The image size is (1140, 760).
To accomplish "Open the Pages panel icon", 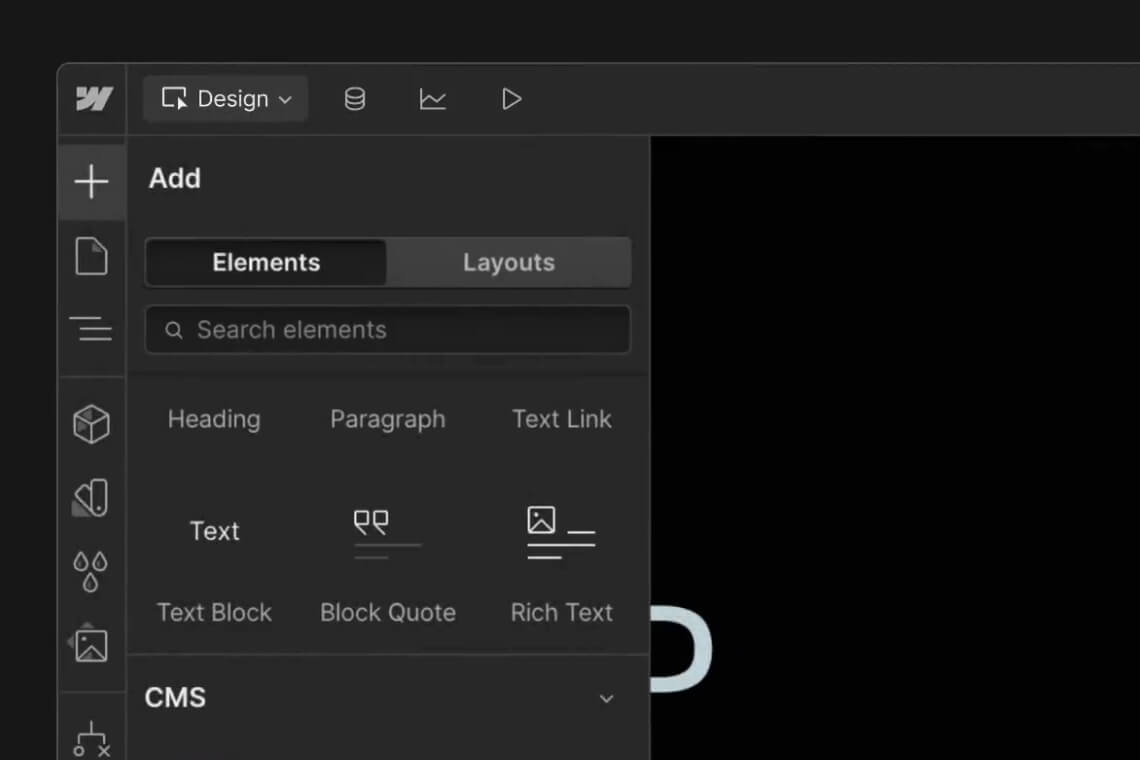I will (92, 256).
